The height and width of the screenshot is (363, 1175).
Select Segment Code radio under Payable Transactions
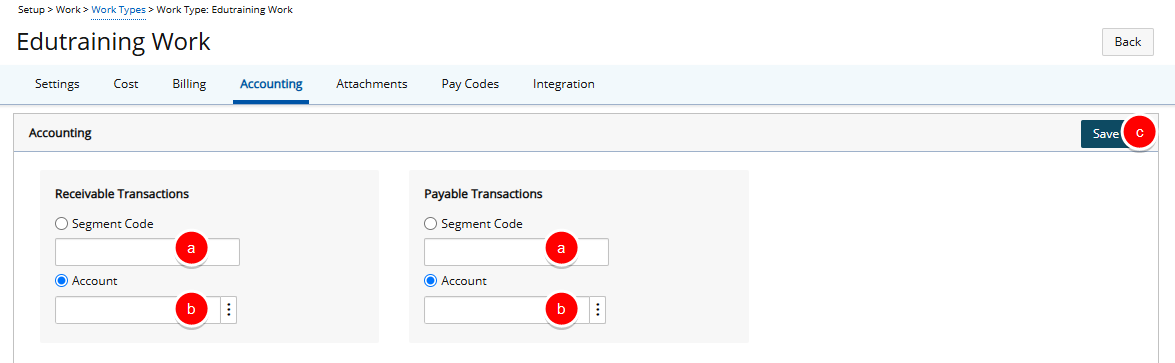point(430,224)
